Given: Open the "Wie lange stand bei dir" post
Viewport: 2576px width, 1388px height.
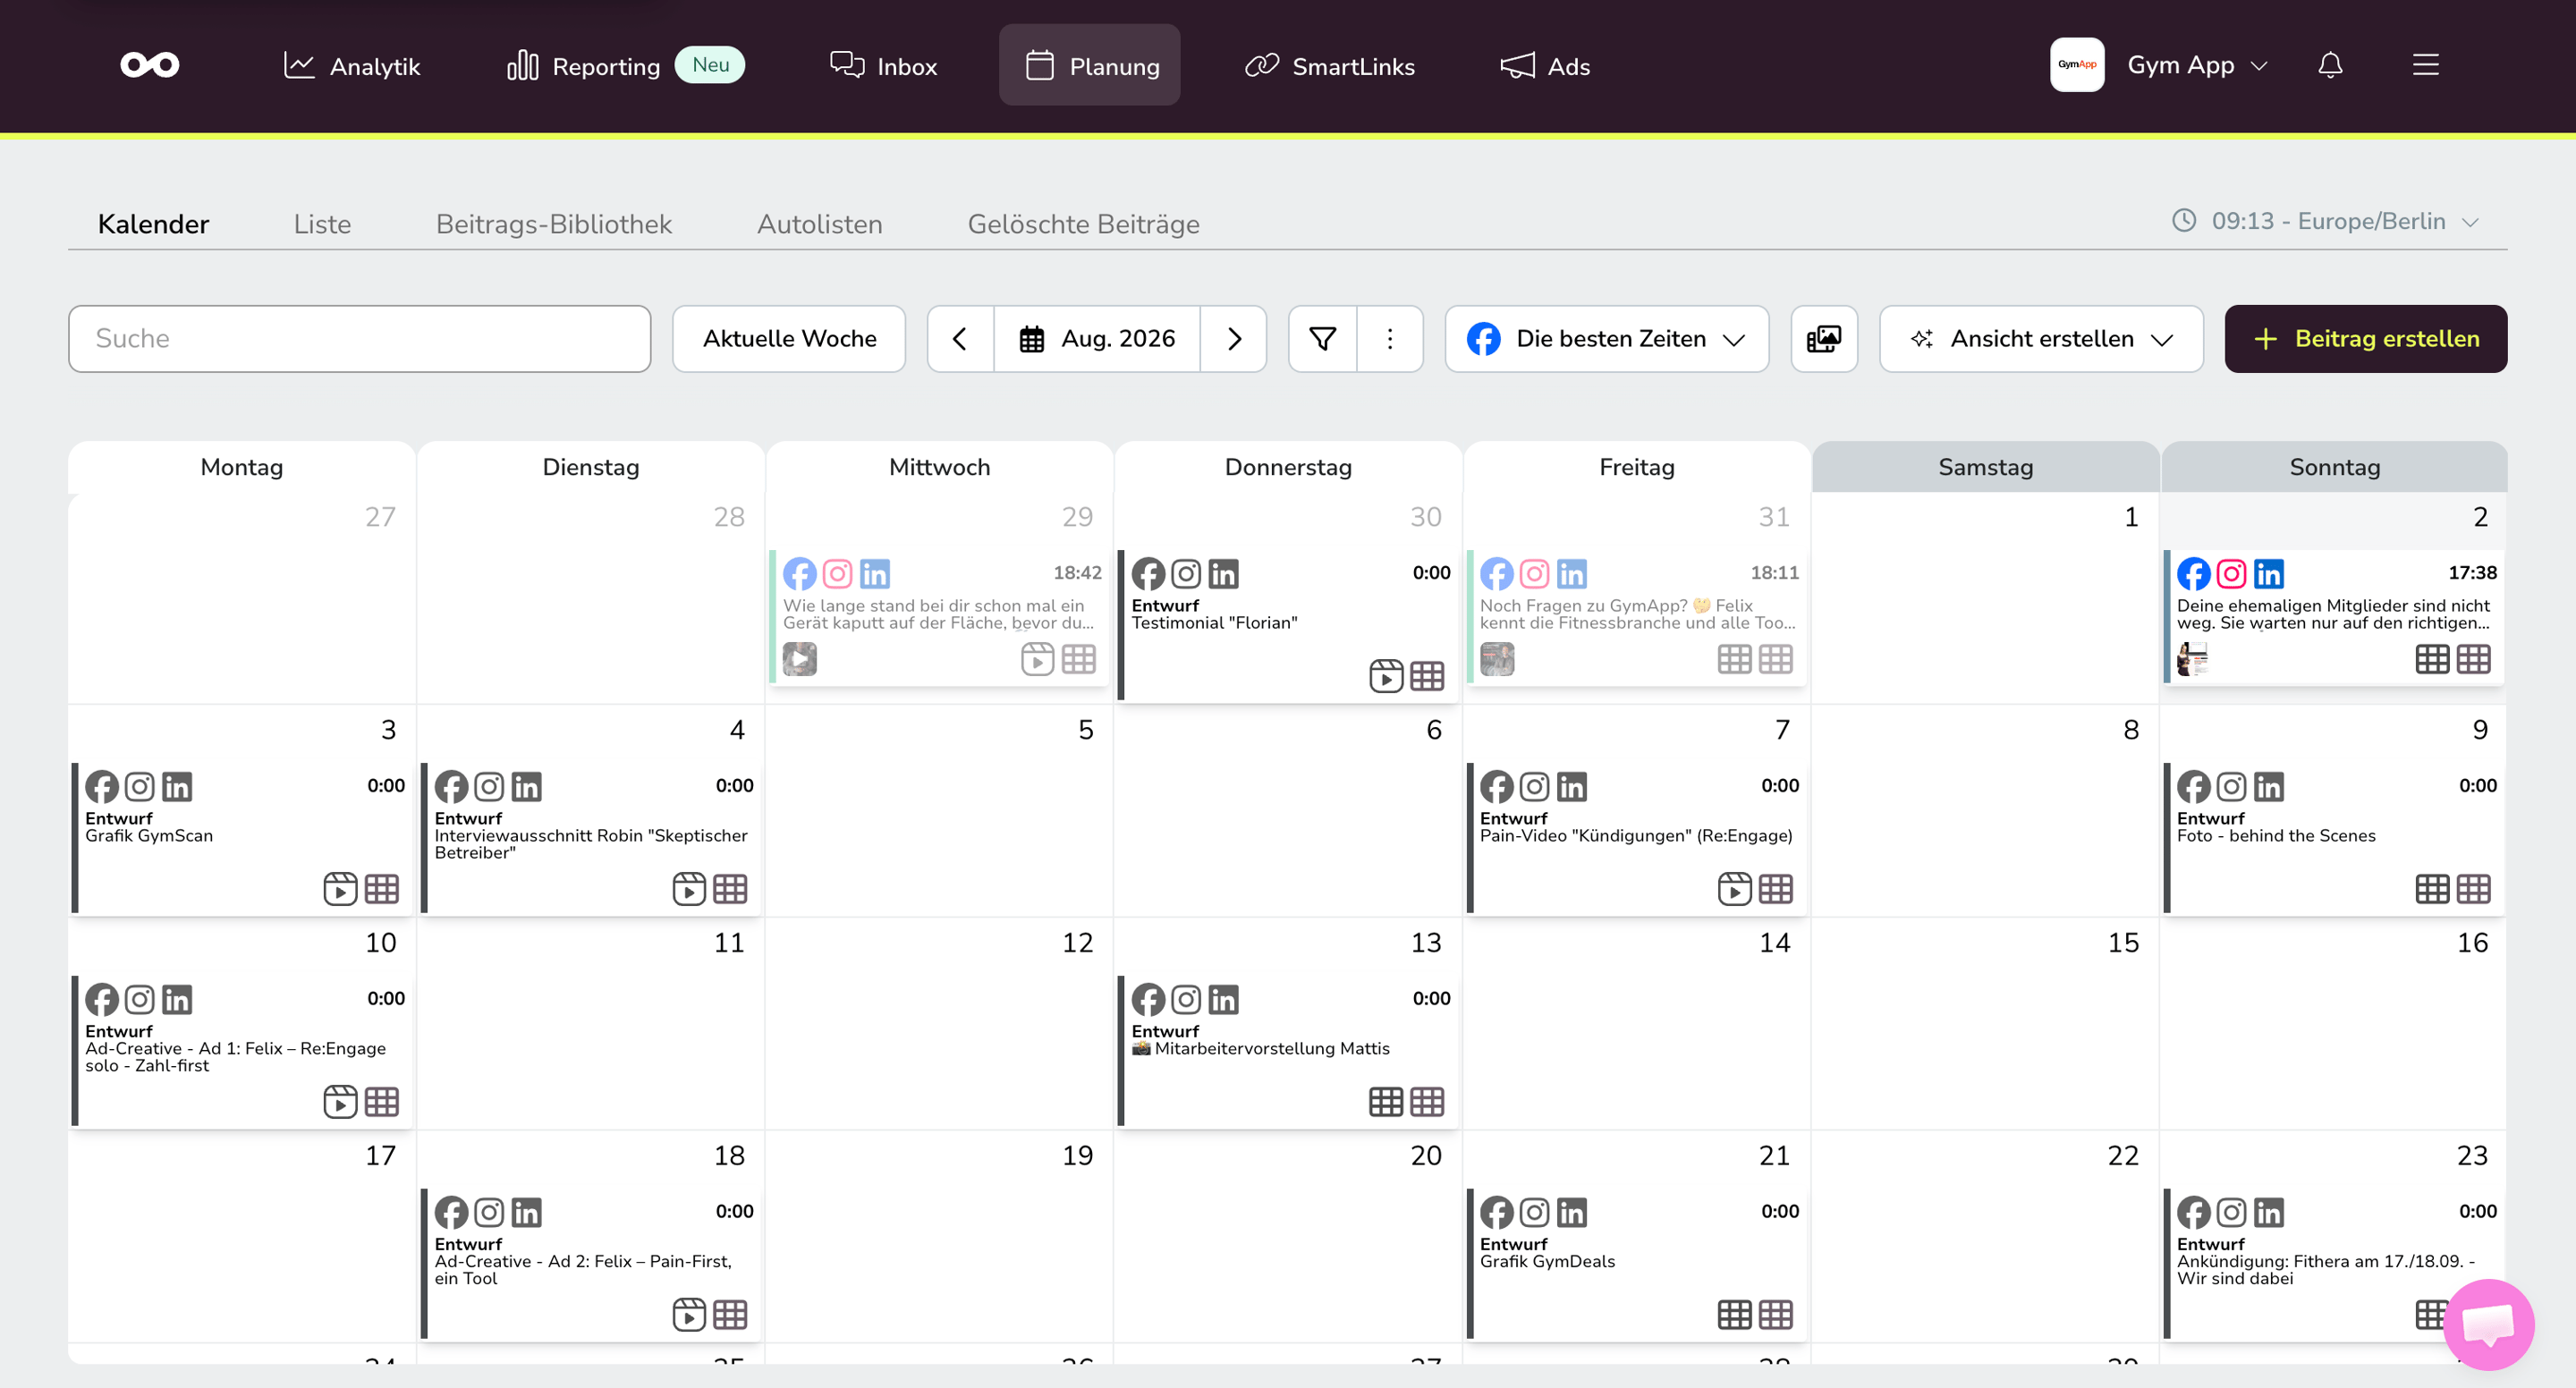Looking at the screenshot, I should [x=939, y=617].
